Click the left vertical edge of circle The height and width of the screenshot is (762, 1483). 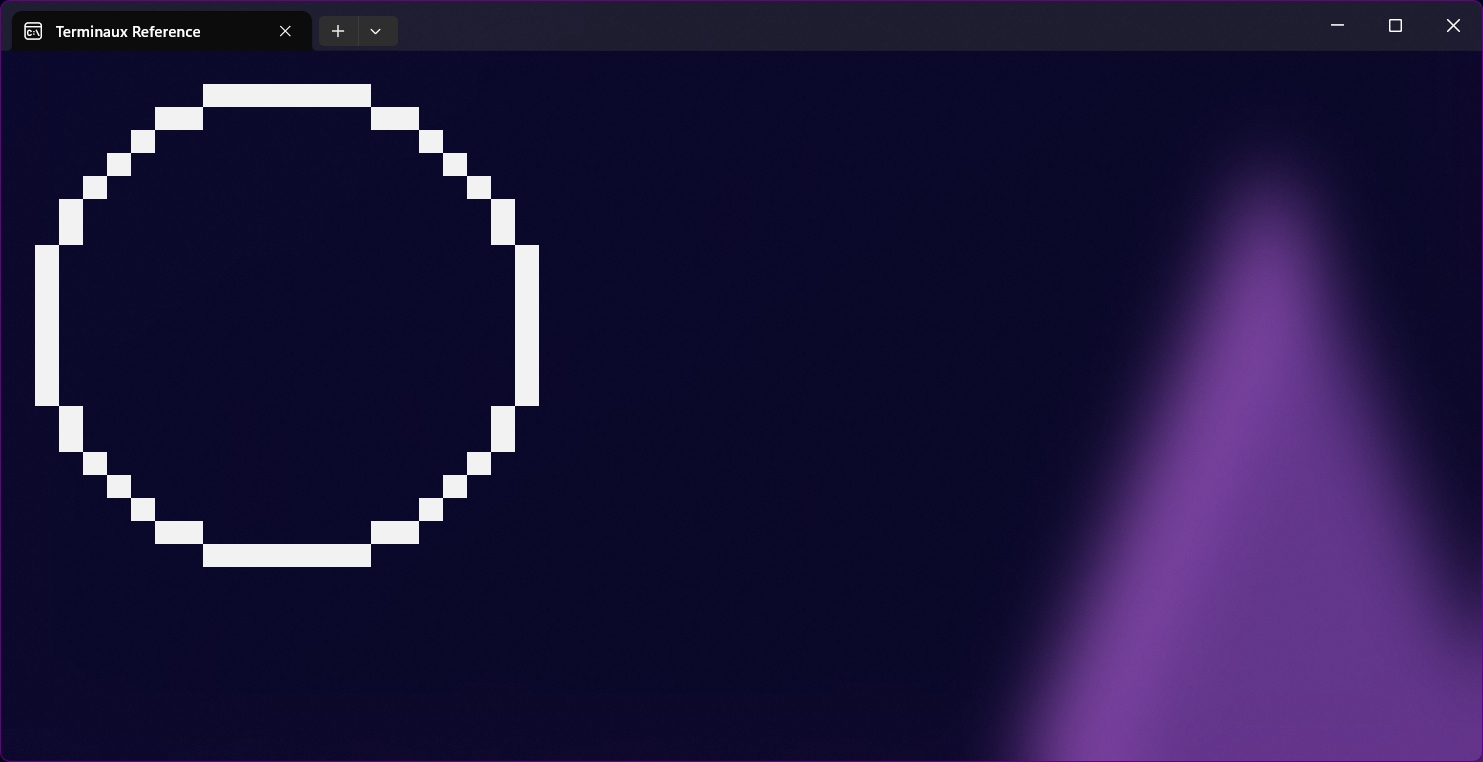(47, 325)
